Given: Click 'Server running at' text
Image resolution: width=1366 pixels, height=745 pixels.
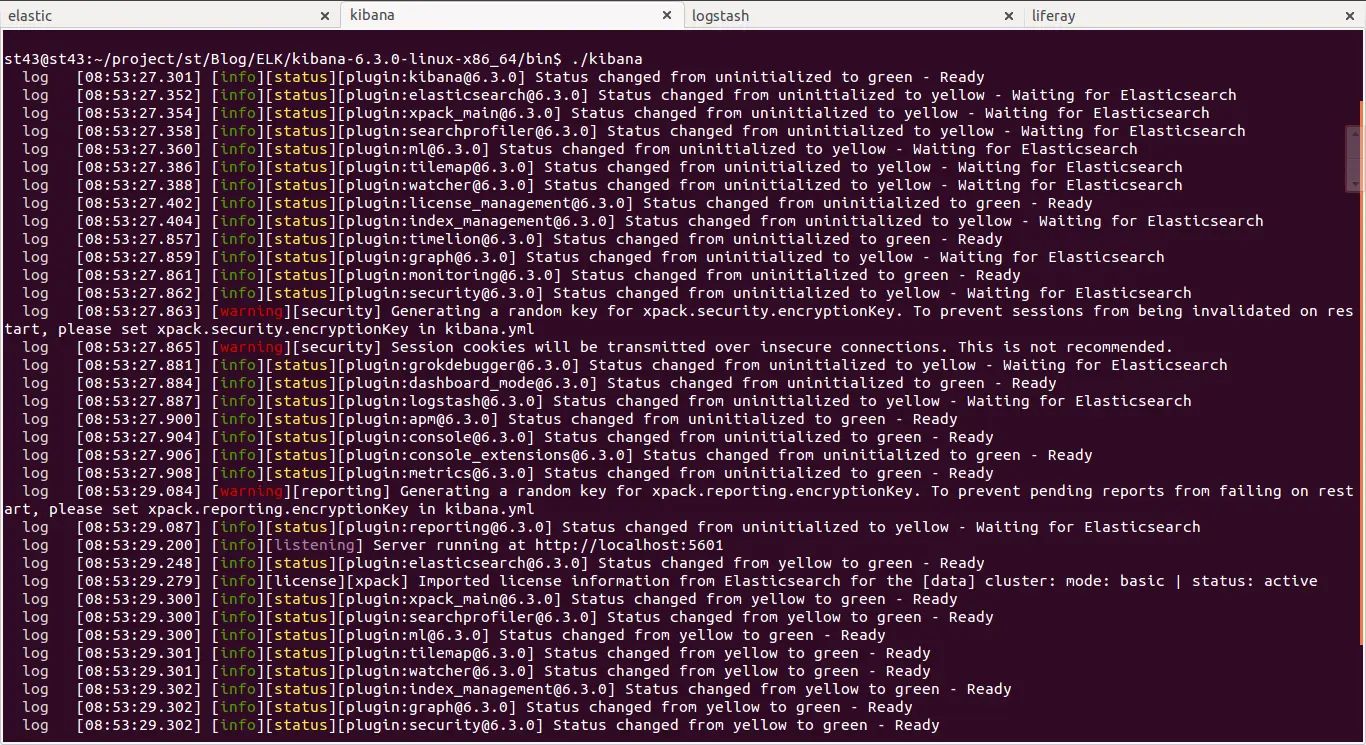Looking at the screenshot, I should click(451, 545).
